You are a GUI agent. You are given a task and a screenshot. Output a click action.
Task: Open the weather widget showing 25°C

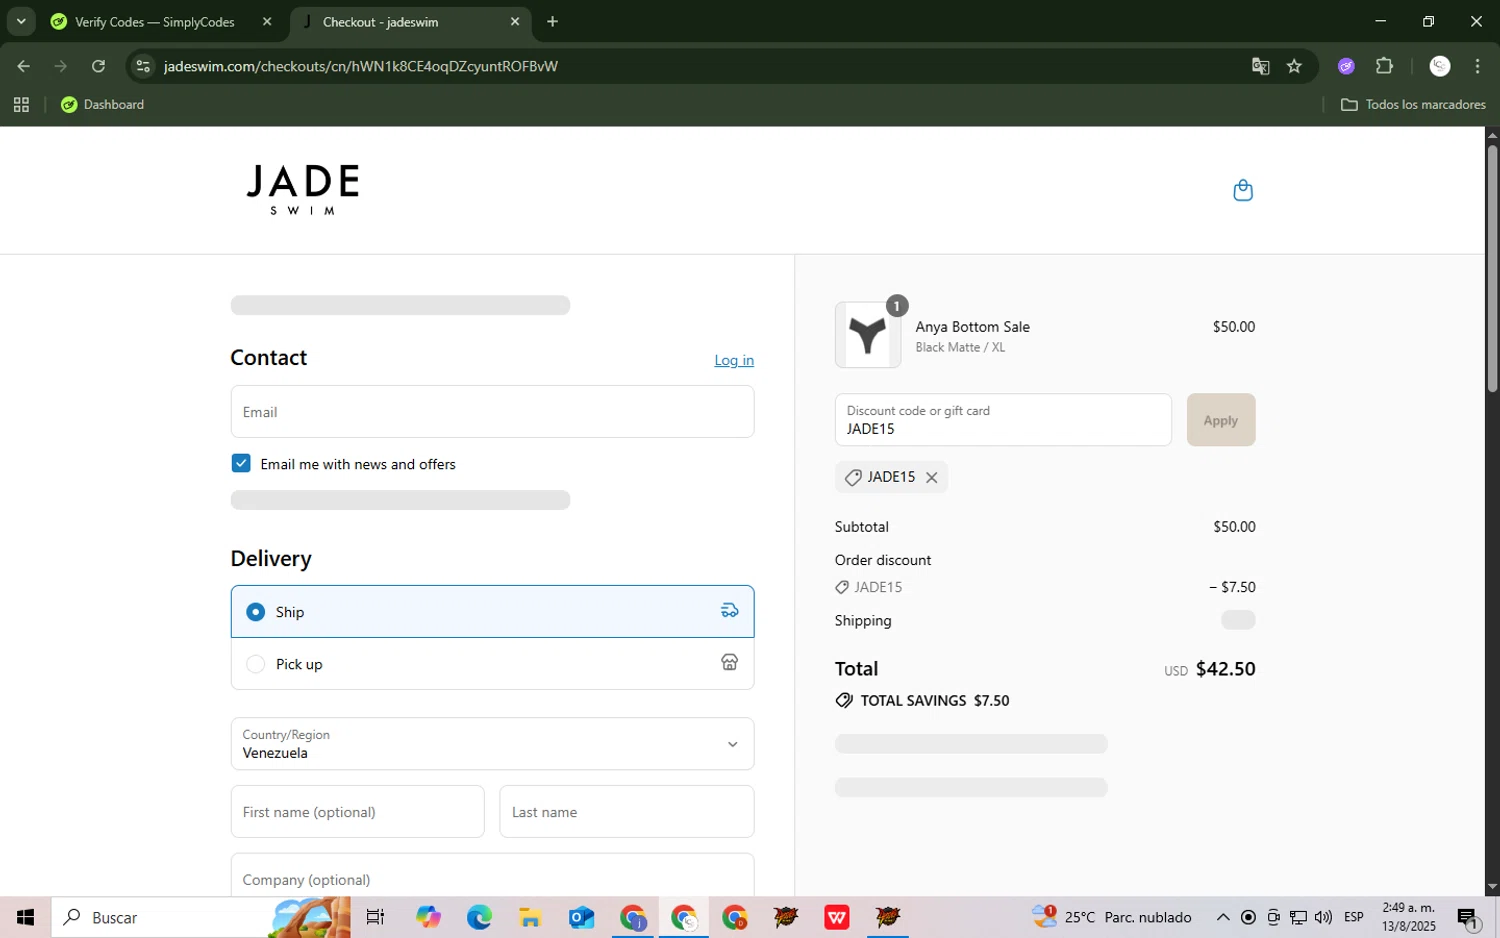pos(1112,917)
